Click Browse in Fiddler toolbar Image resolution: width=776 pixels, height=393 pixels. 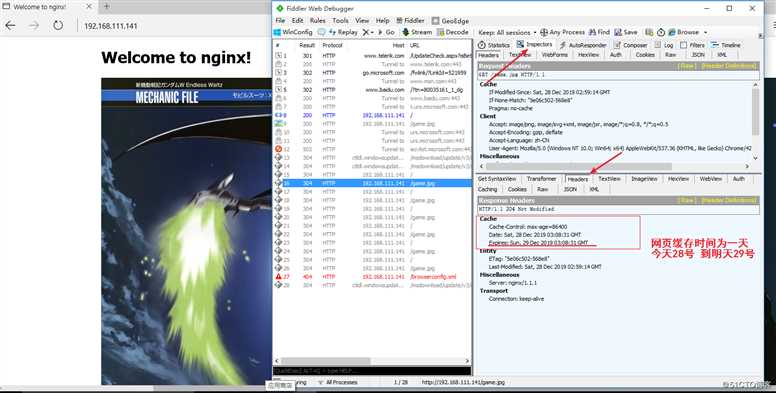pyautogui.click(x=683, y=32)
